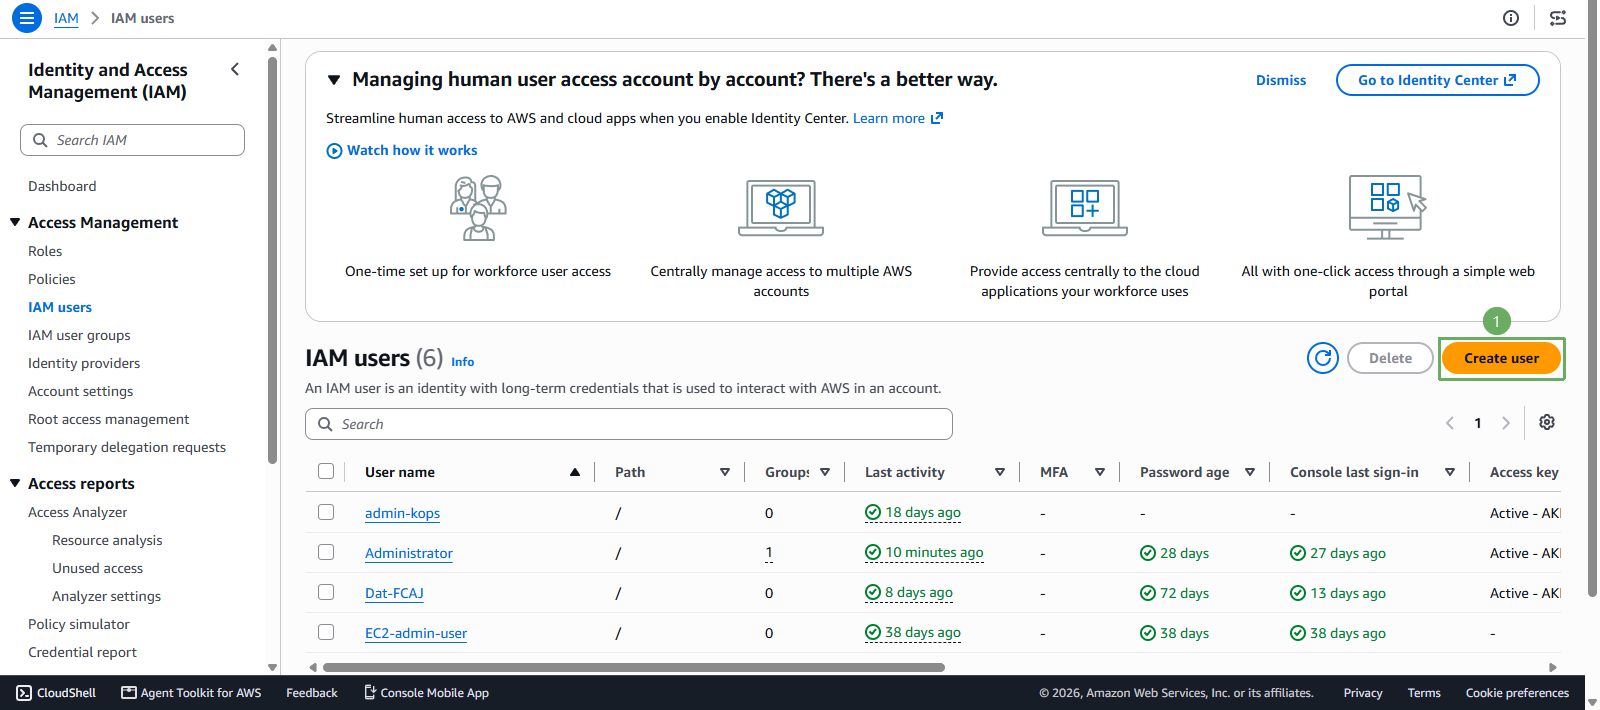Click admin-kops last activity check icon
The width and height of the screenshot is (1600, 710).
click(873, 512)
